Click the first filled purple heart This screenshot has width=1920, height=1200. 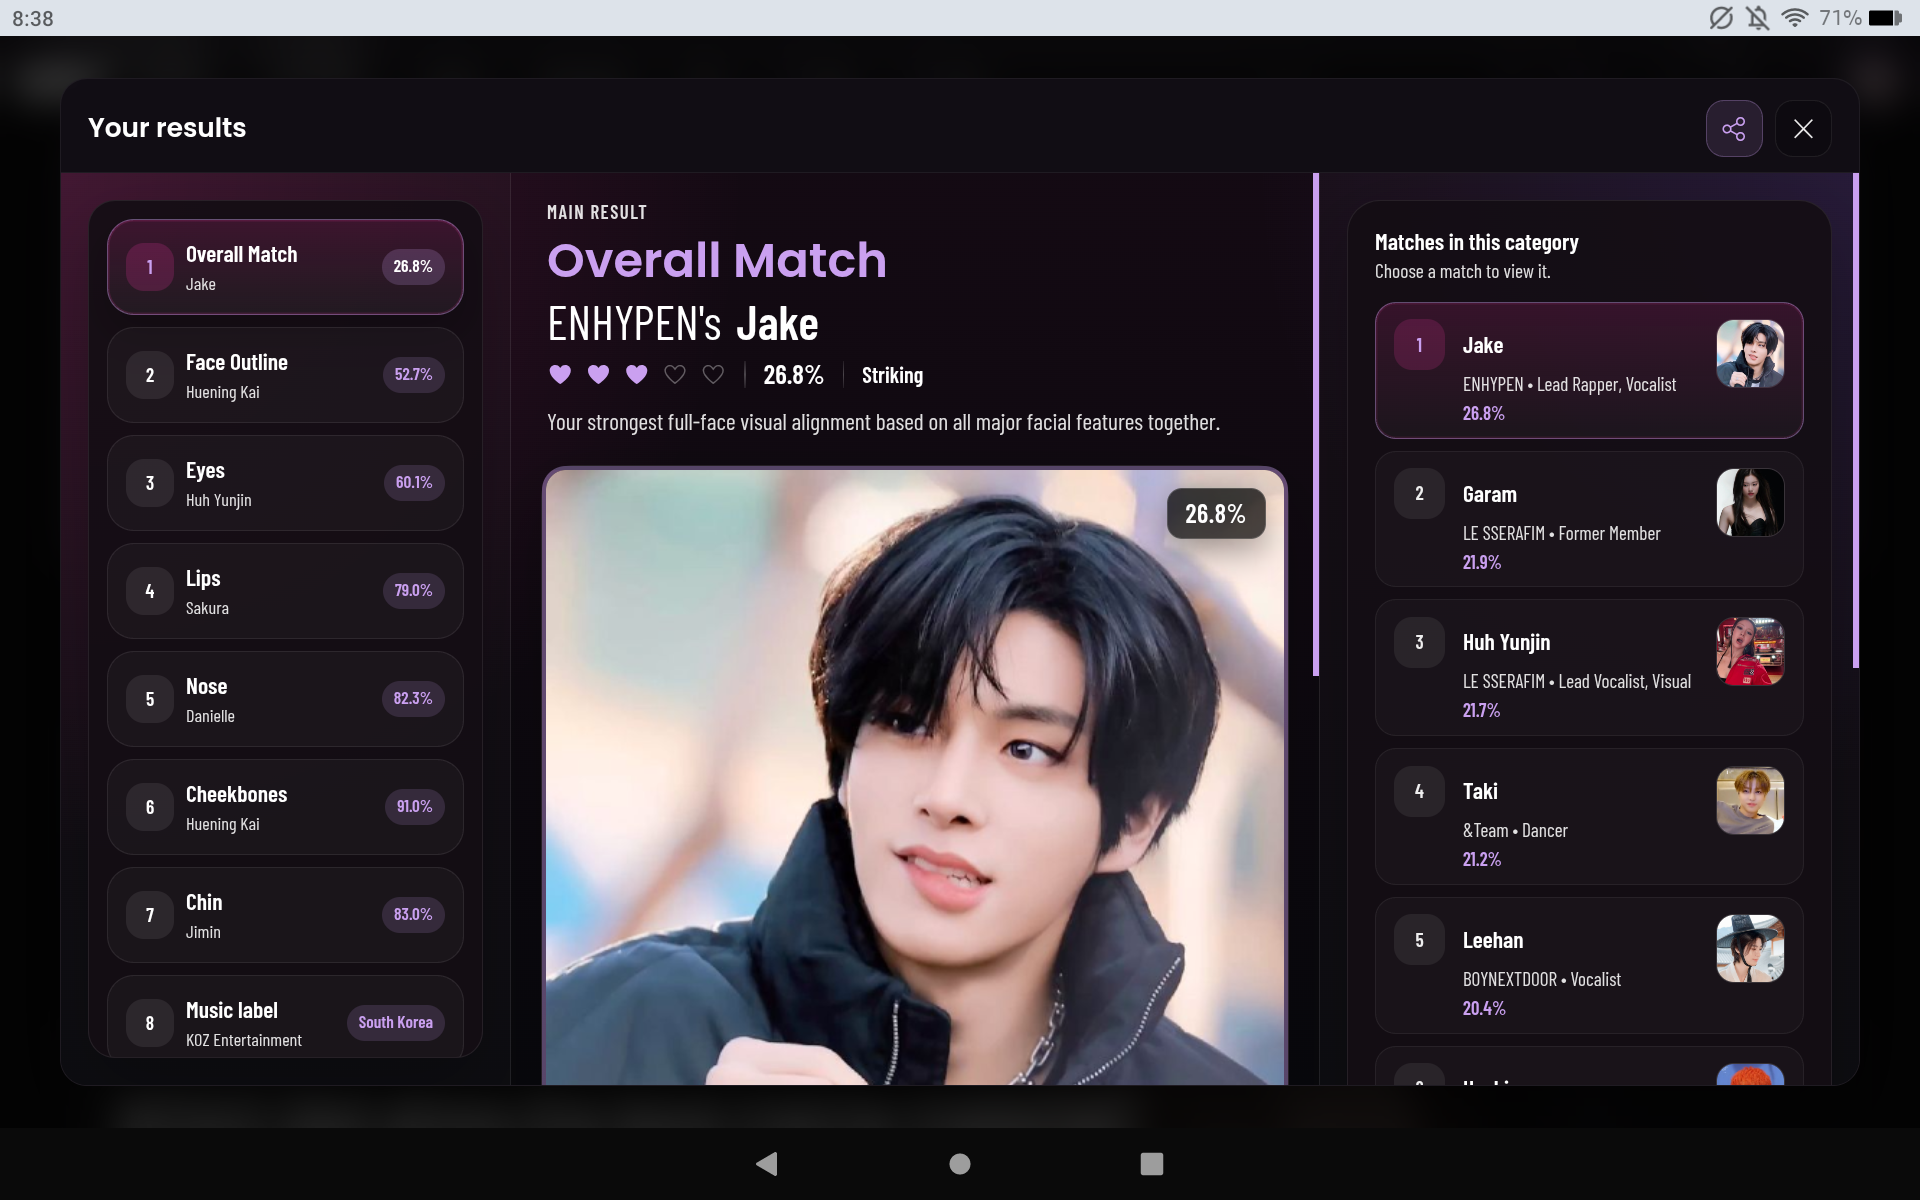pos(560,374)
